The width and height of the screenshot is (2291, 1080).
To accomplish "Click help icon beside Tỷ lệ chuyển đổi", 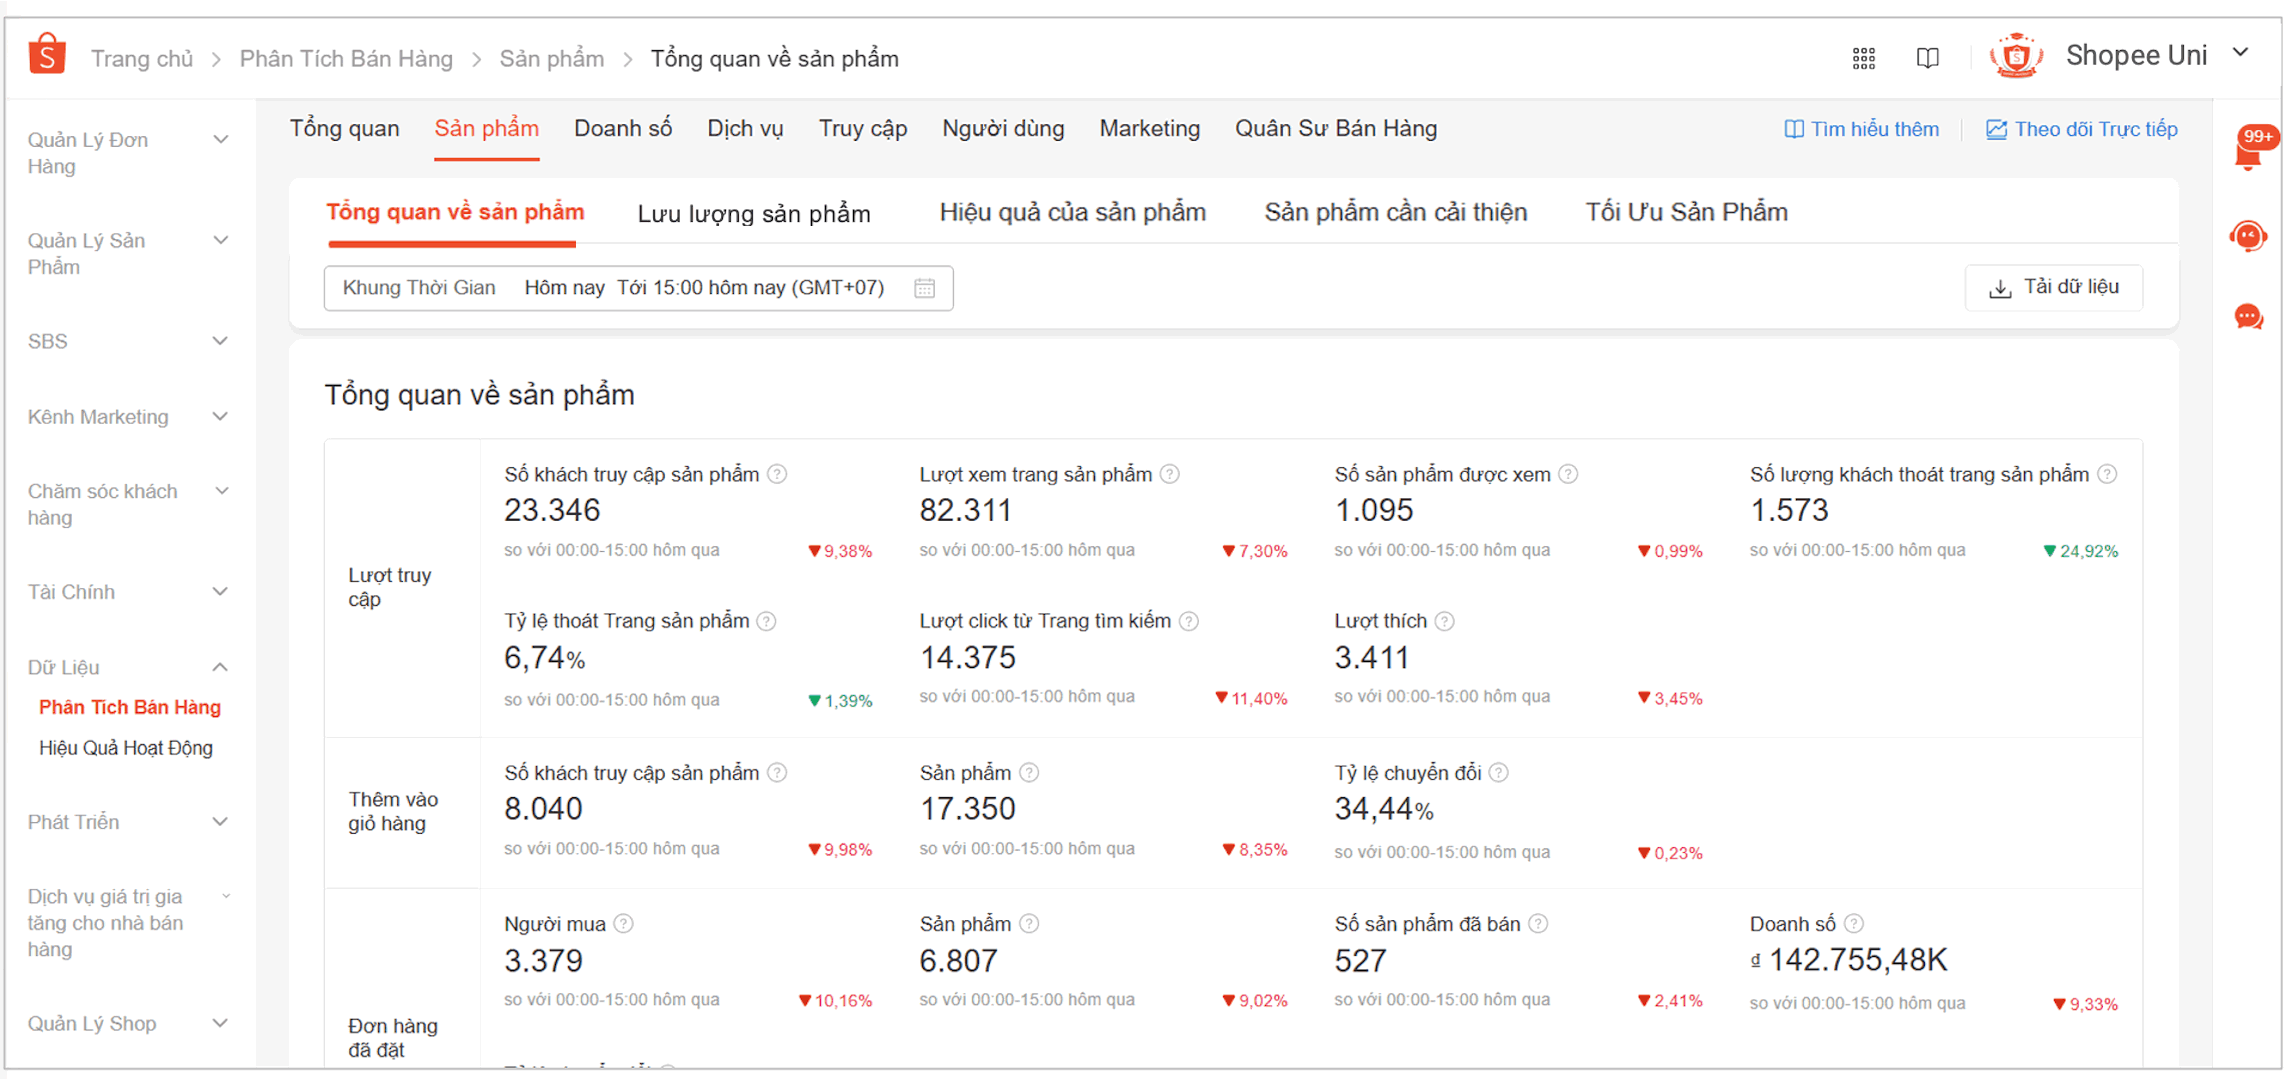I will click(1498, 773).
